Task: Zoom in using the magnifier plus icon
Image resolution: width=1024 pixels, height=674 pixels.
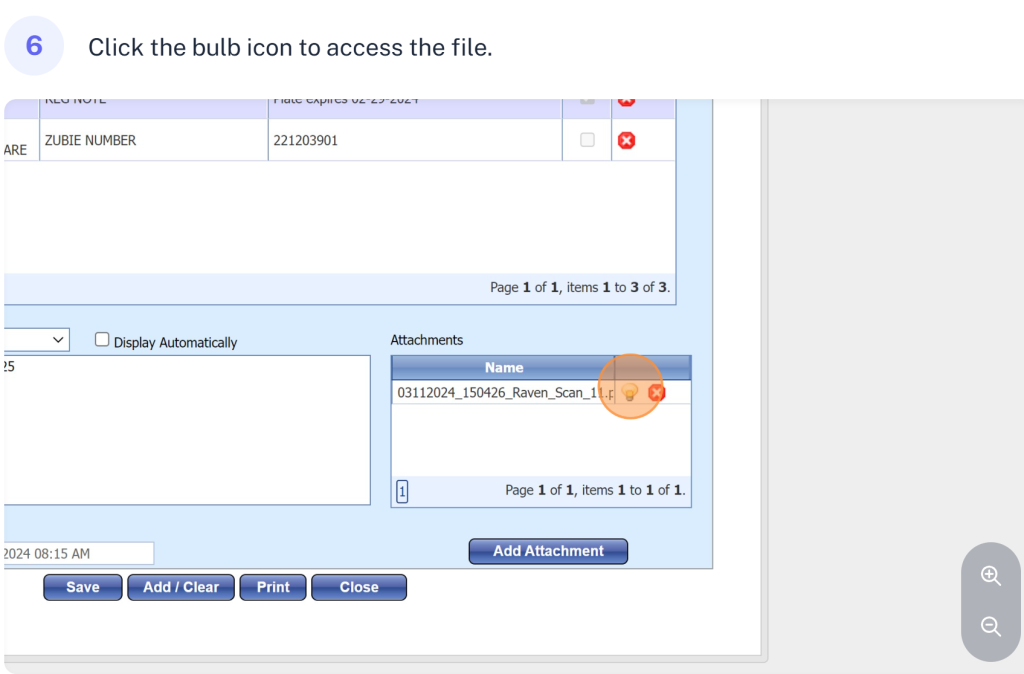Action: point(991,575)
